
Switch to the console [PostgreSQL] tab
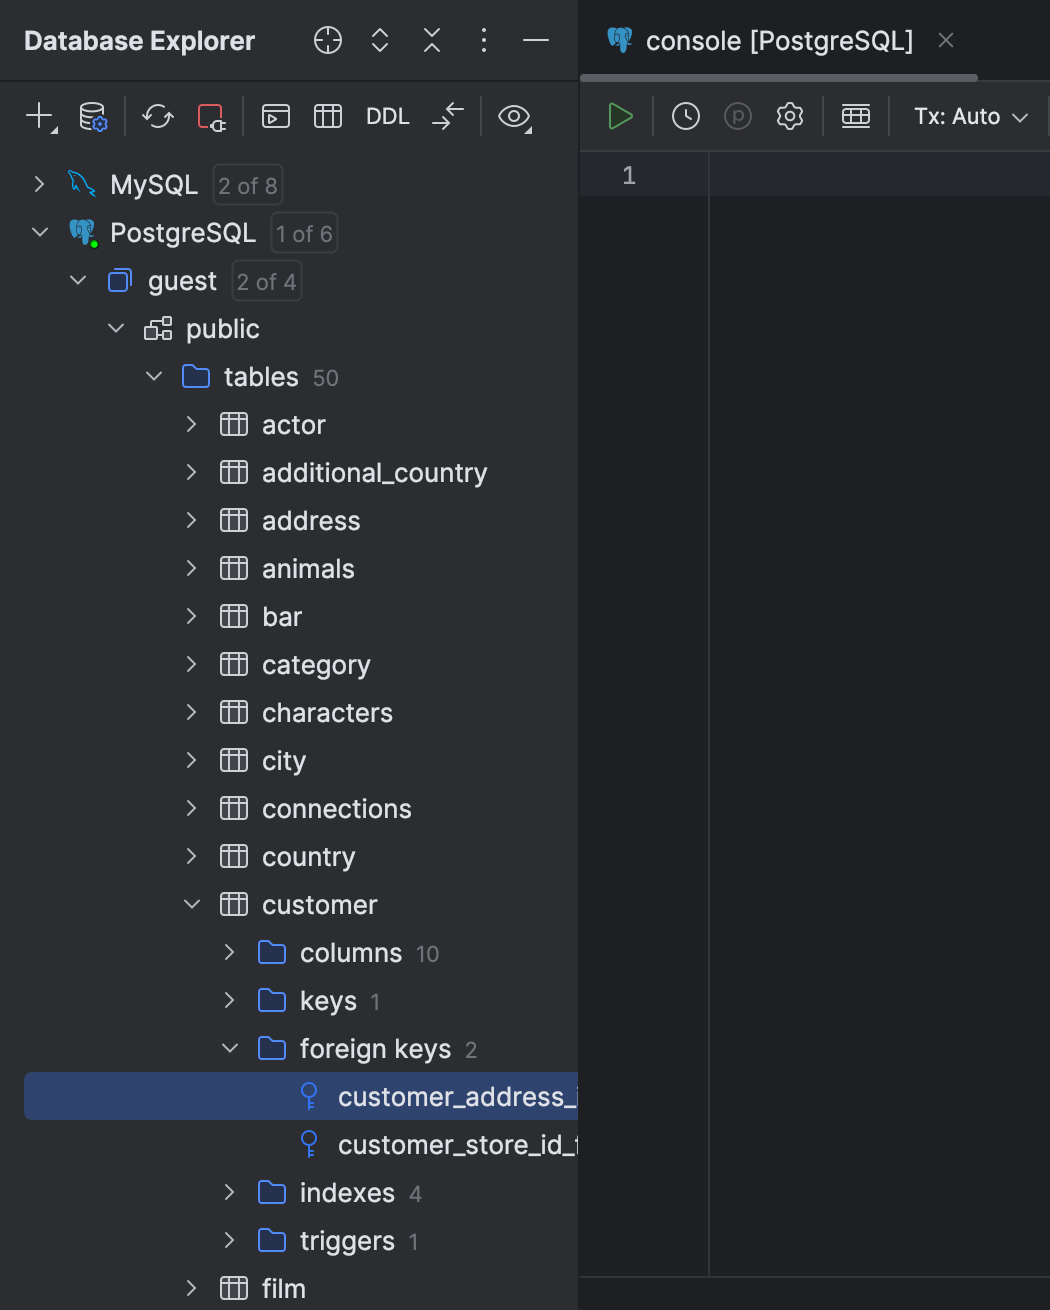click(780, 40)
